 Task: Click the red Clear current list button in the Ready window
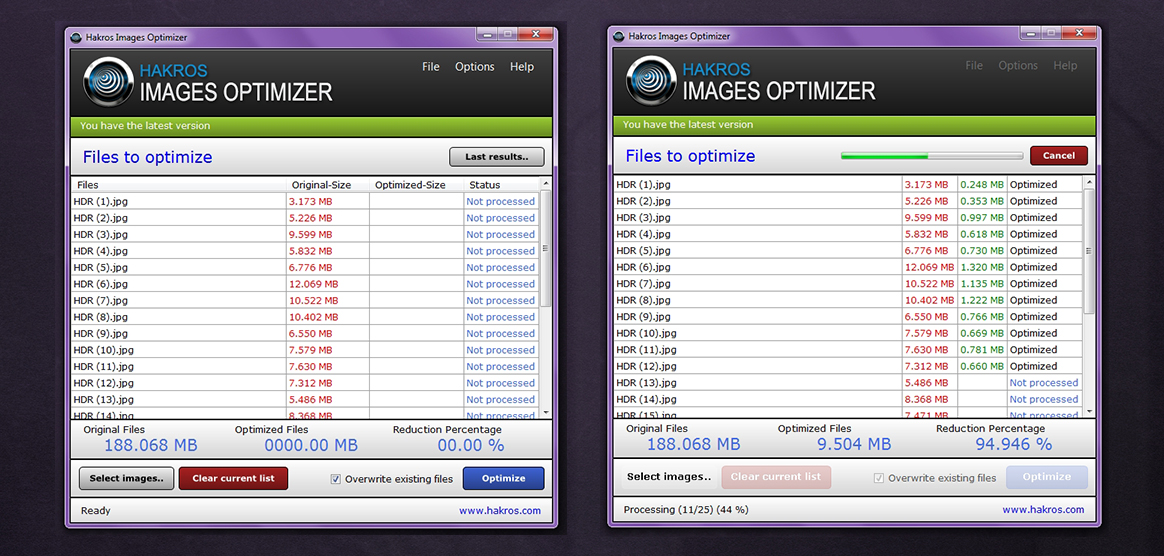point(233,478)
